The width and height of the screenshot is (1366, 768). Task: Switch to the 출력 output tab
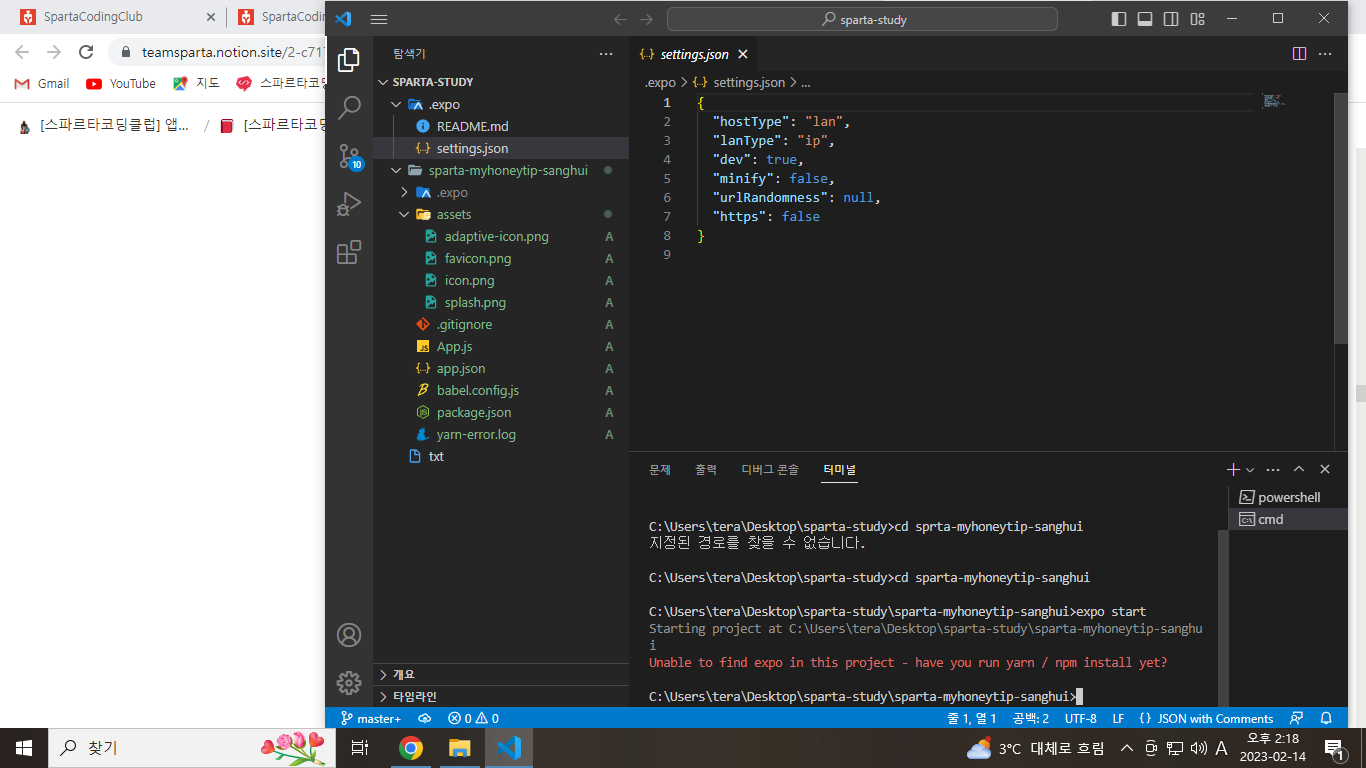tap(706, 469)
